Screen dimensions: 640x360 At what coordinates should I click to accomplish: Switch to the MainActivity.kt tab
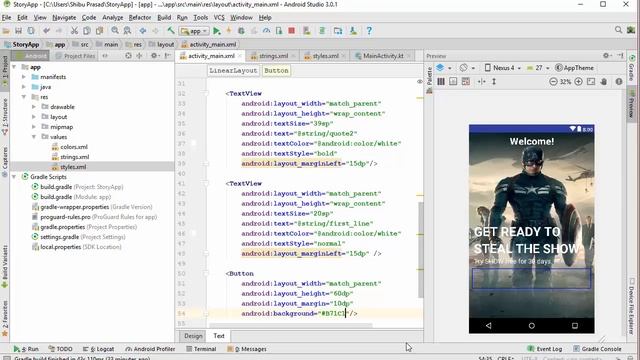[383, 56]
